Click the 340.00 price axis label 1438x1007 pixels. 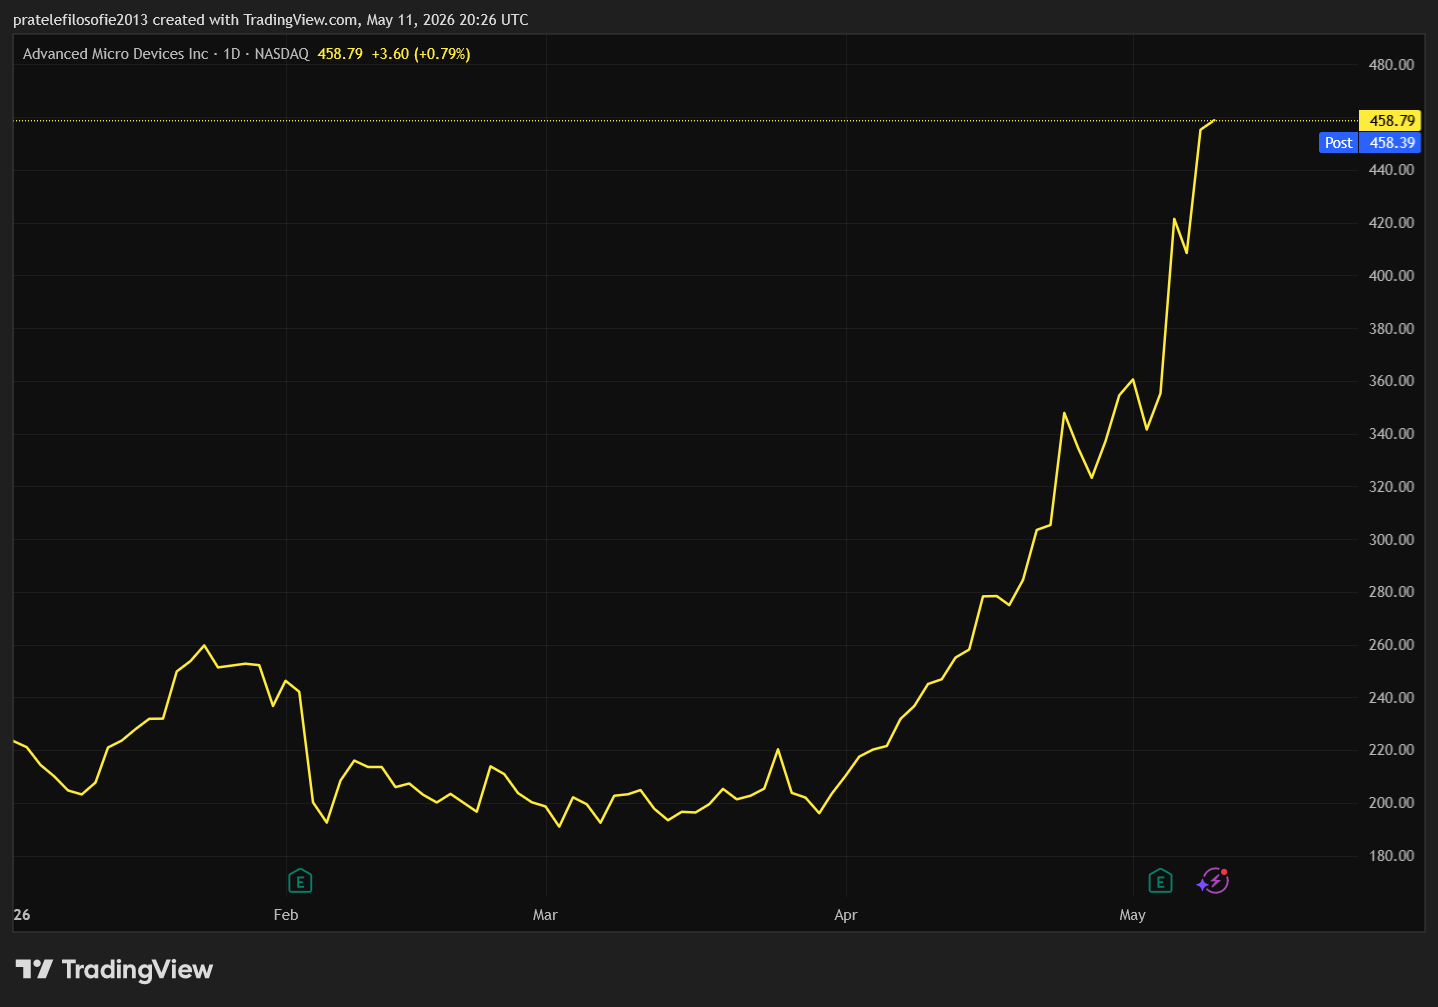1391,434
